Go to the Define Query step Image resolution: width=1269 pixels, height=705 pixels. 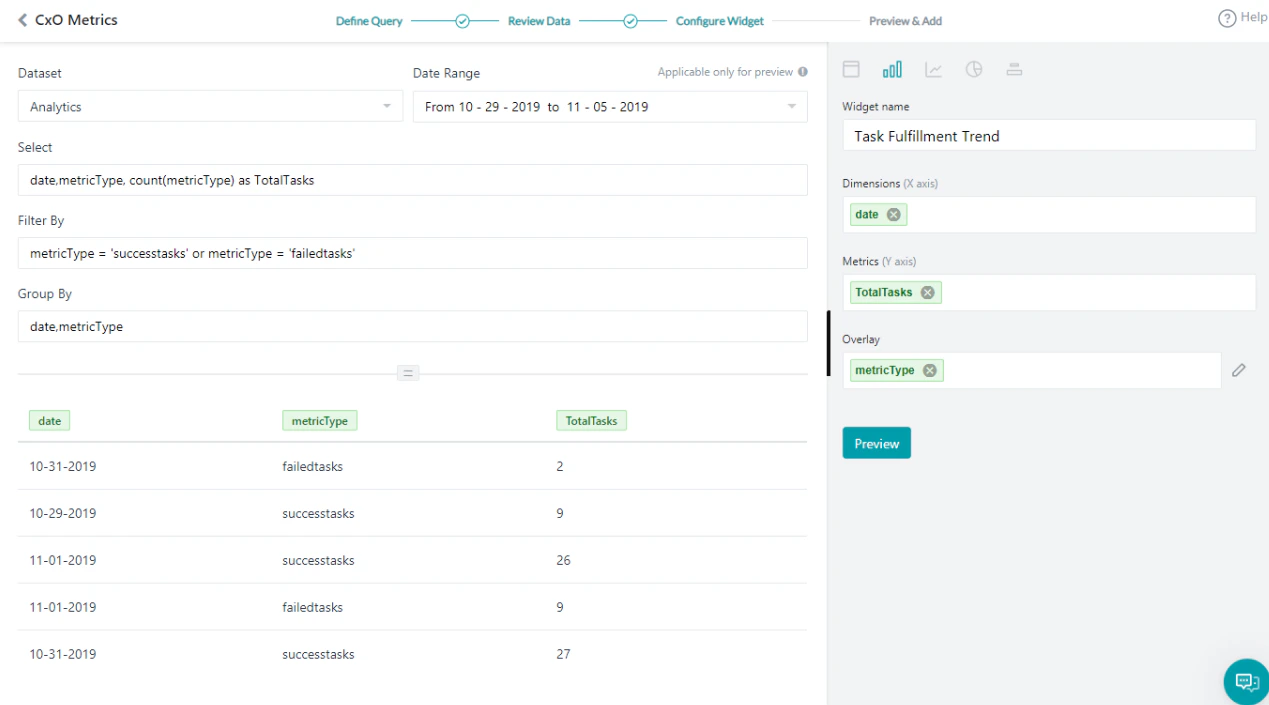[x=369, y=20]
